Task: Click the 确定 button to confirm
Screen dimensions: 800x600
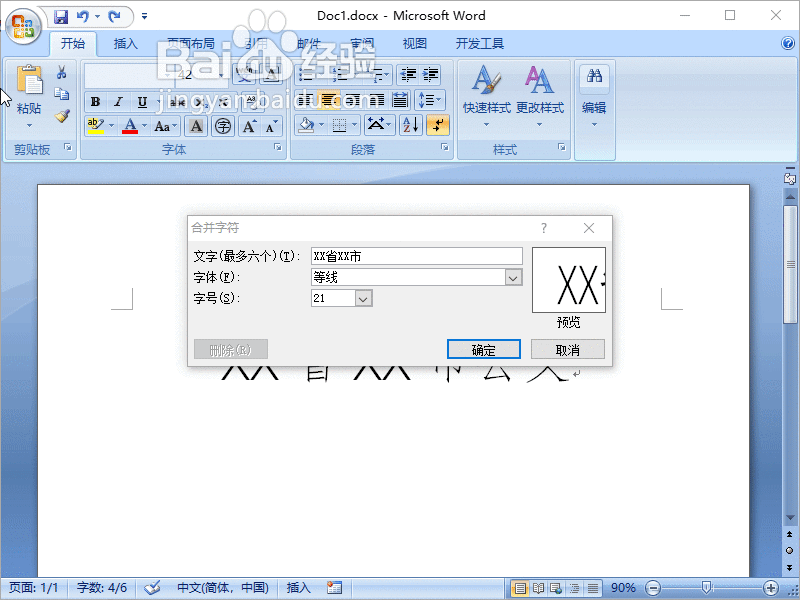Action: coord(483,349)
